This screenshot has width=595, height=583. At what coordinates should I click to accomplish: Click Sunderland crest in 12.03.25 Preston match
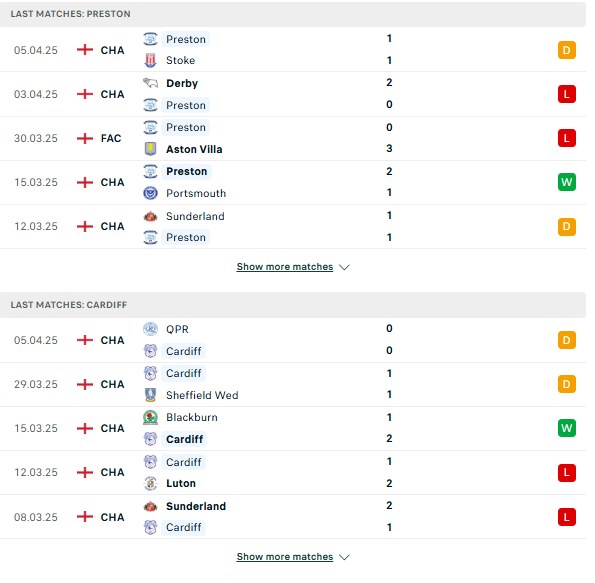coord(150,216)
